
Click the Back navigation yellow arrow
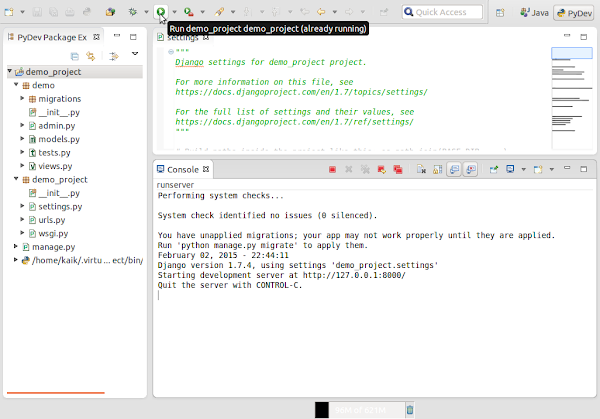tap(321, 12)
